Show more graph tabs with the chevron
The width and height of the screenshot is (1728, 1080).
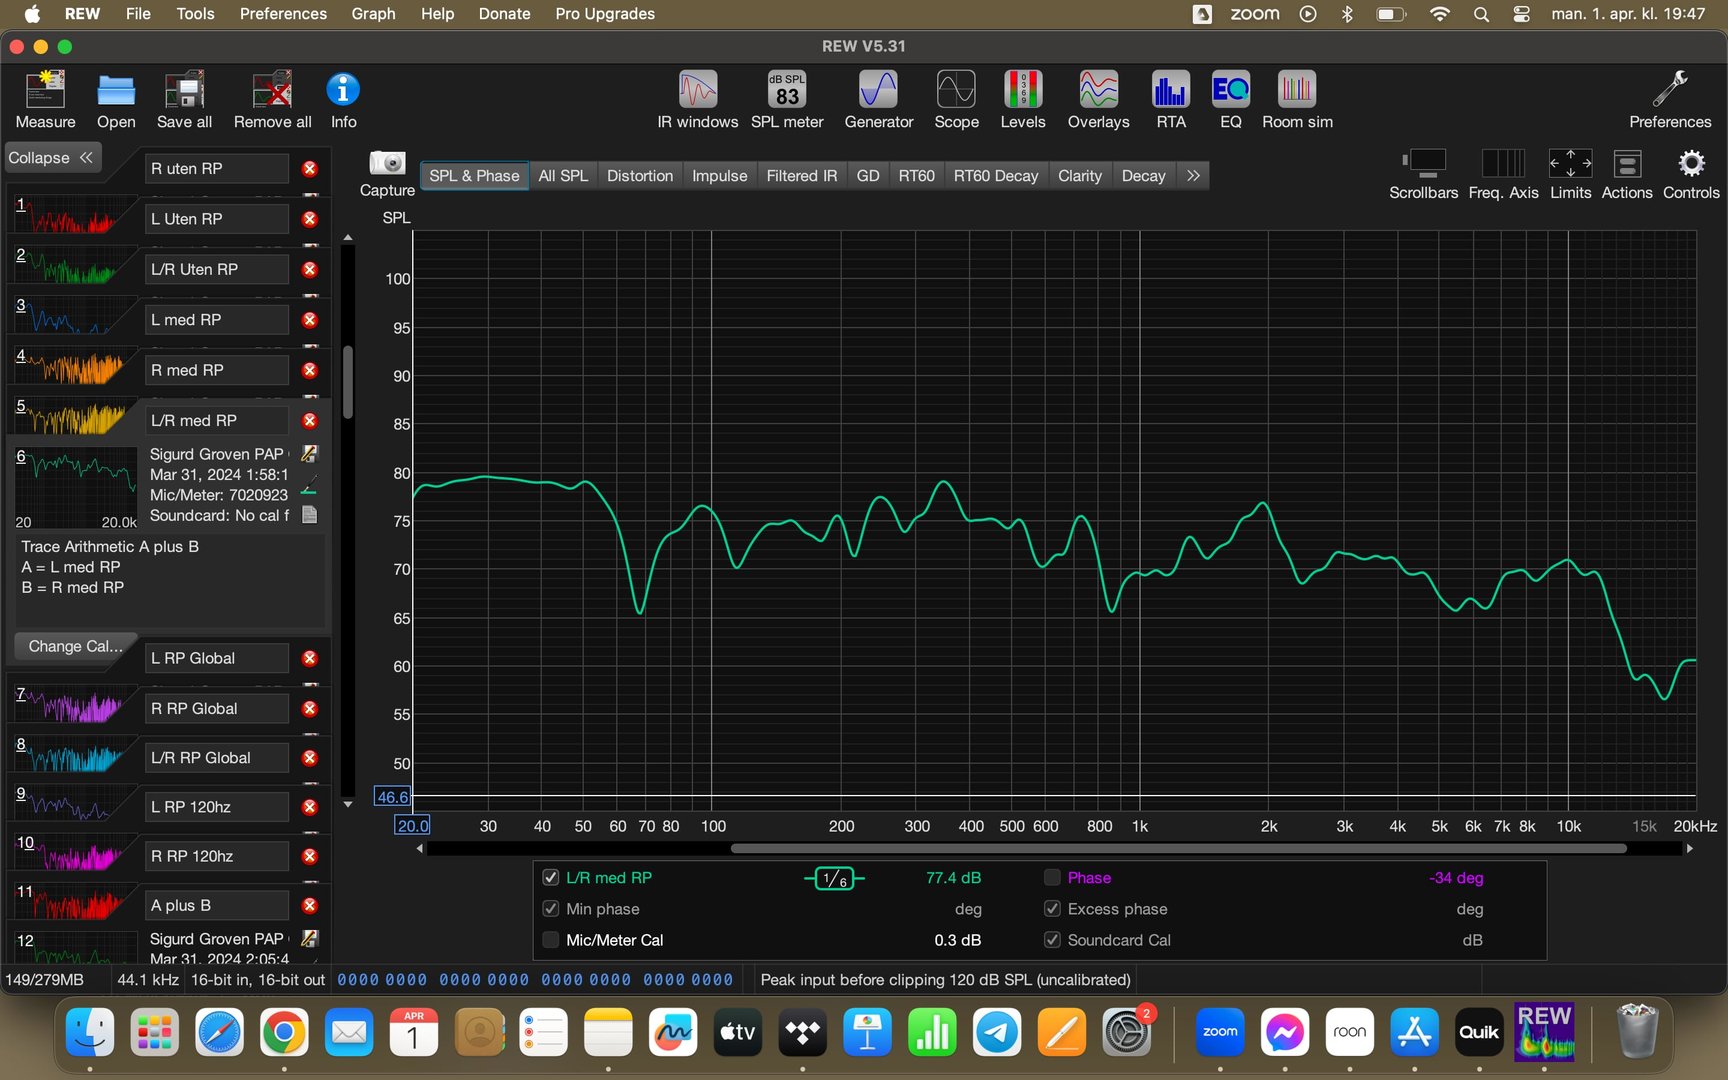point(1193,176)
